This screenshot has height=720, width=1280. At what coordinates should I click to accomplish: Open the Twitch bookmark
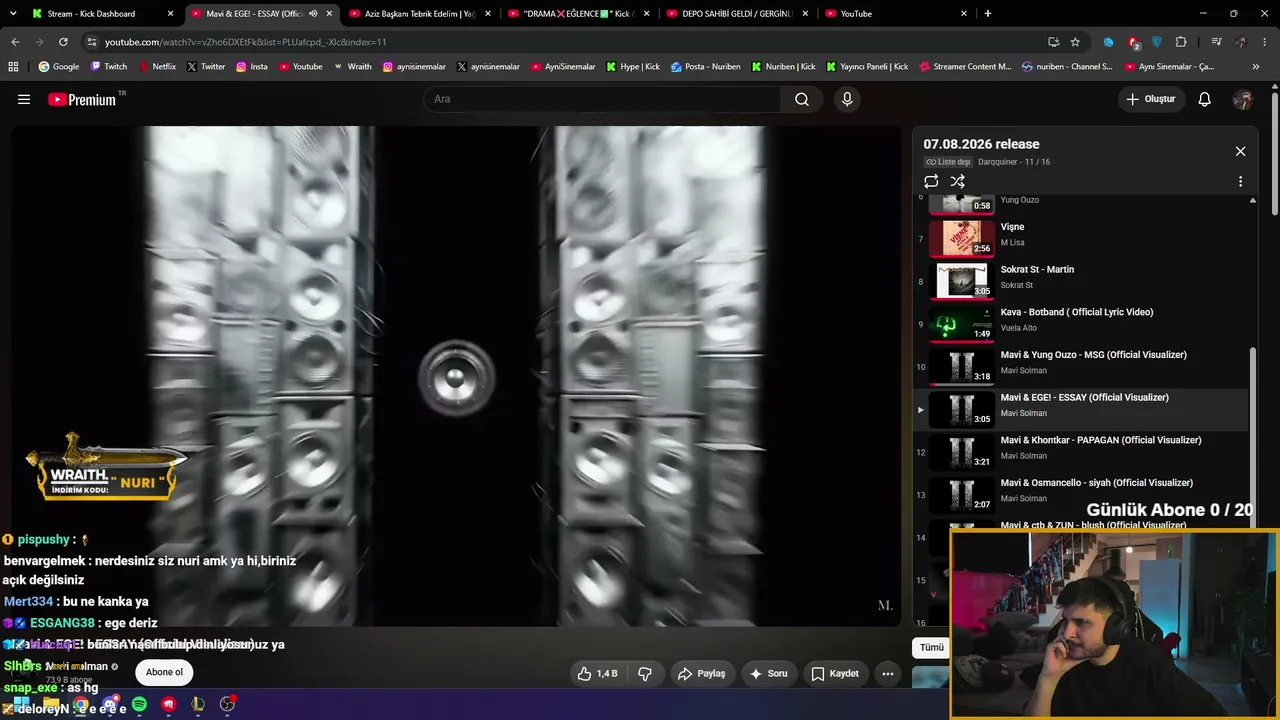click(109, 67)
